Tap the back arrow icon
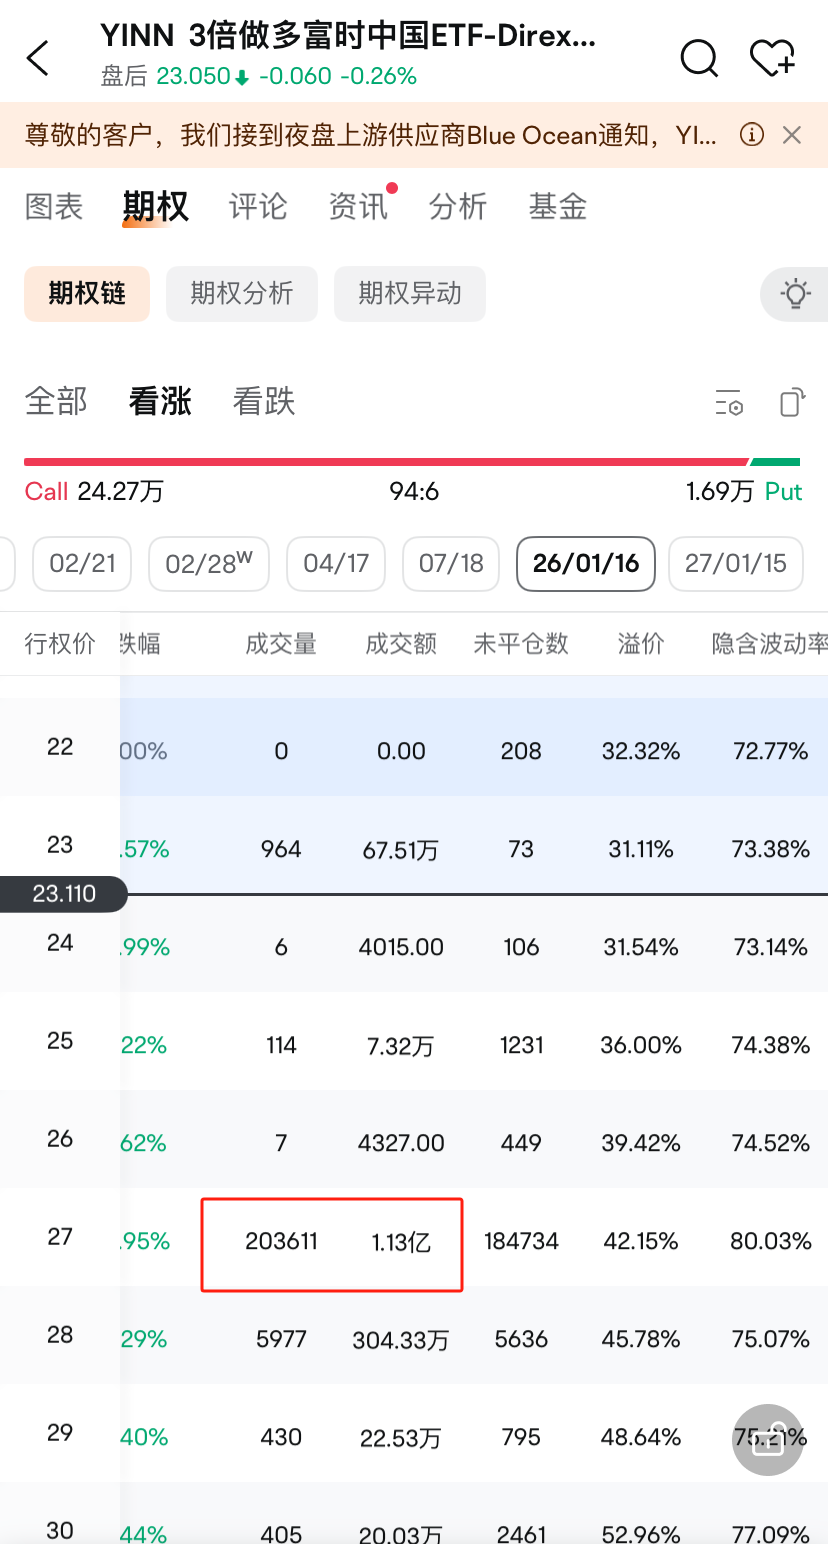The width and height of the screenshot is (828, 1557). pos(38,58)
